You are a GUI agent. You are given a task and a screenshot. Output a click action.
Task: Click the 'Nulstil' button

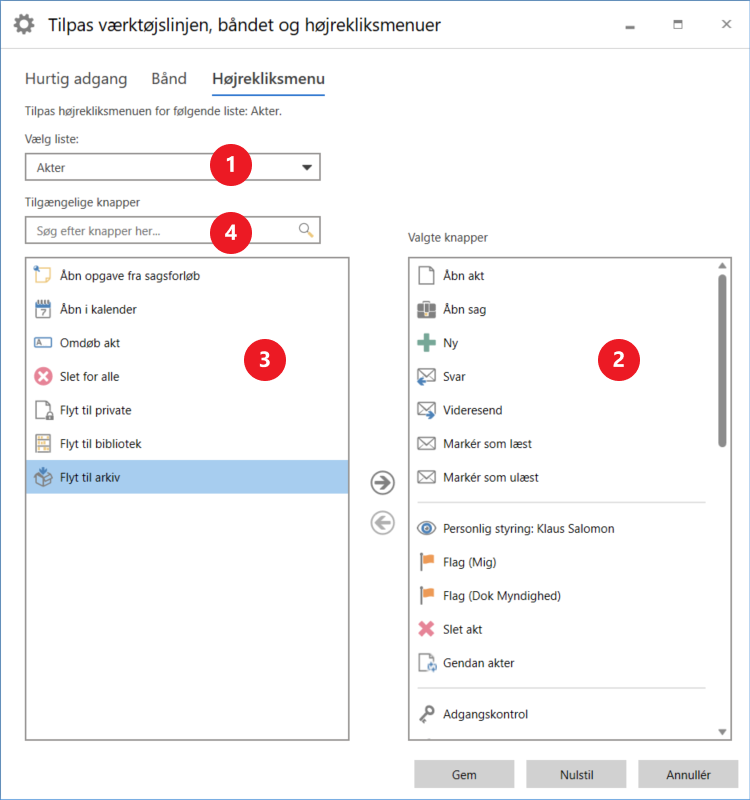(x=577, y=774)
